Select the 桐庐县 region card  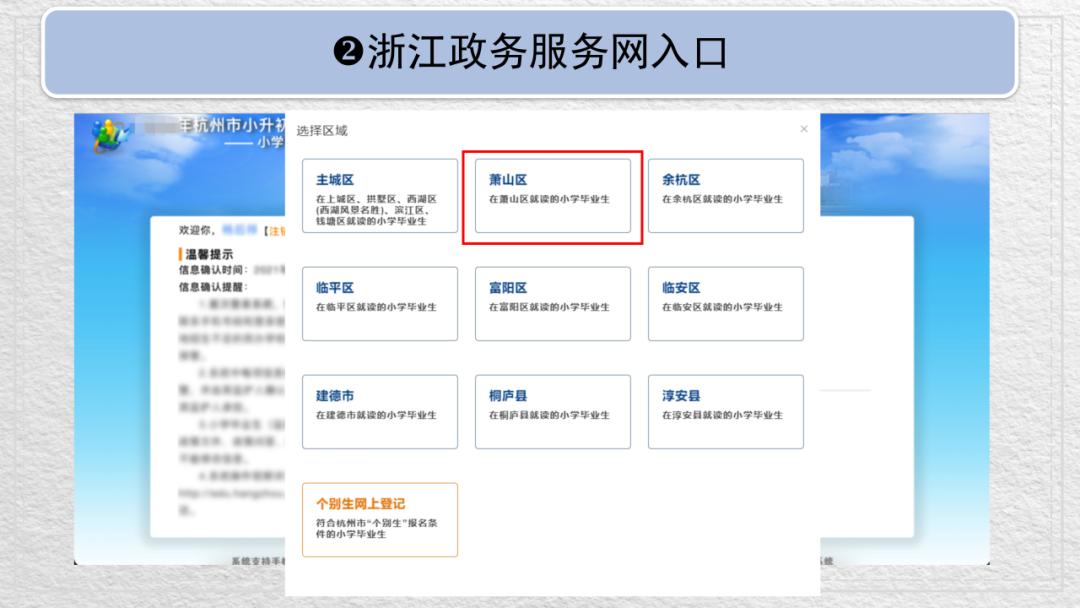pyautogui.click(x=552, y=412)
